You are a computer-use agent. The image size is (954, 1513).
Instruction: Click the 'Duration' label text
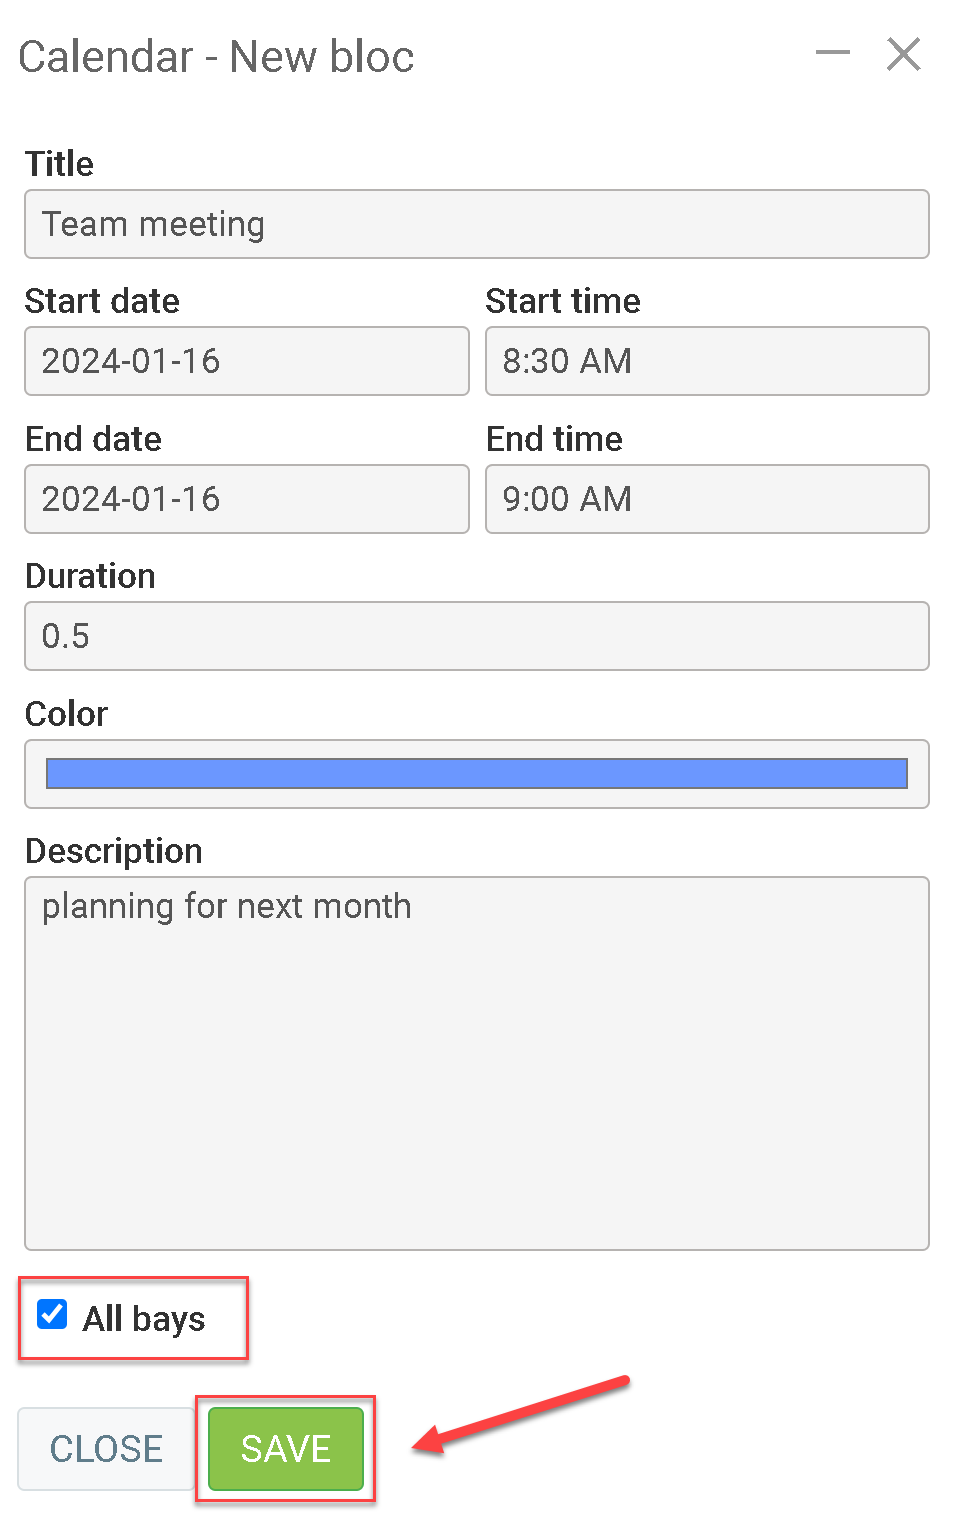(x=90, y=576)
